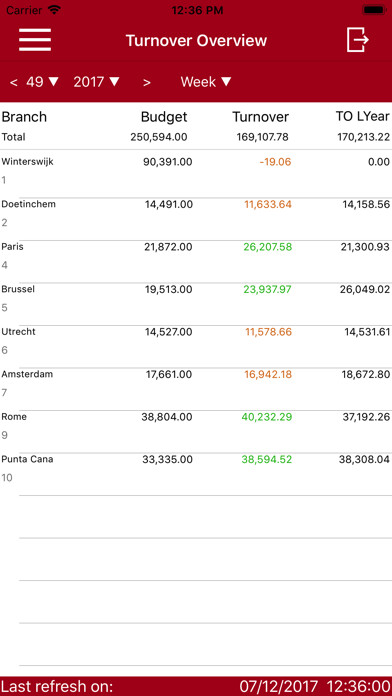Tap the Budget column header
Image resolution: width=392 pixels, height=696 pixels.
click(164, 117)
